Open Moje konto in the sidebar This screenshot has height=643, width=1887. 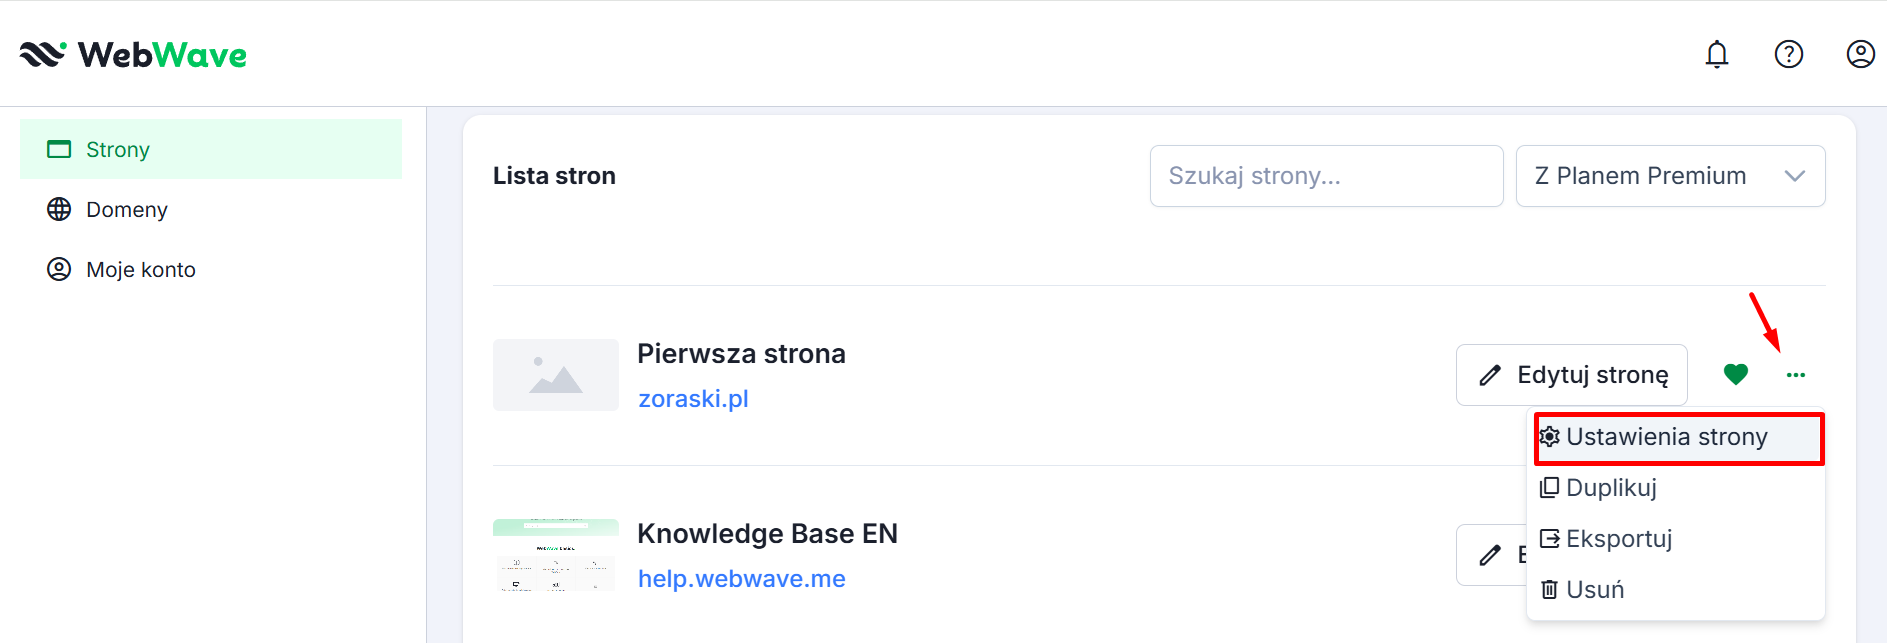coord(140,270)
